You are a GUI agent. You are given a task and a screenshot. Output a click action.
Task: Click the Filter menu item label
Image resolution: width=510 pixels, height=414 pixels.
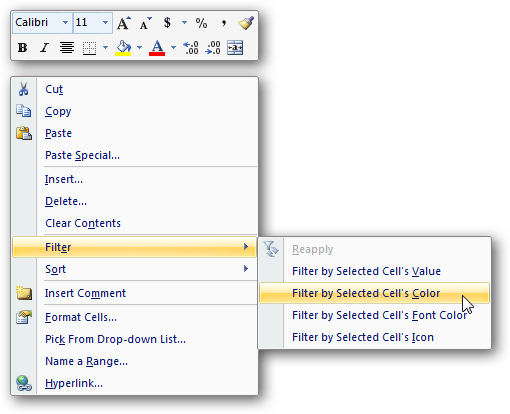point(58,247)
